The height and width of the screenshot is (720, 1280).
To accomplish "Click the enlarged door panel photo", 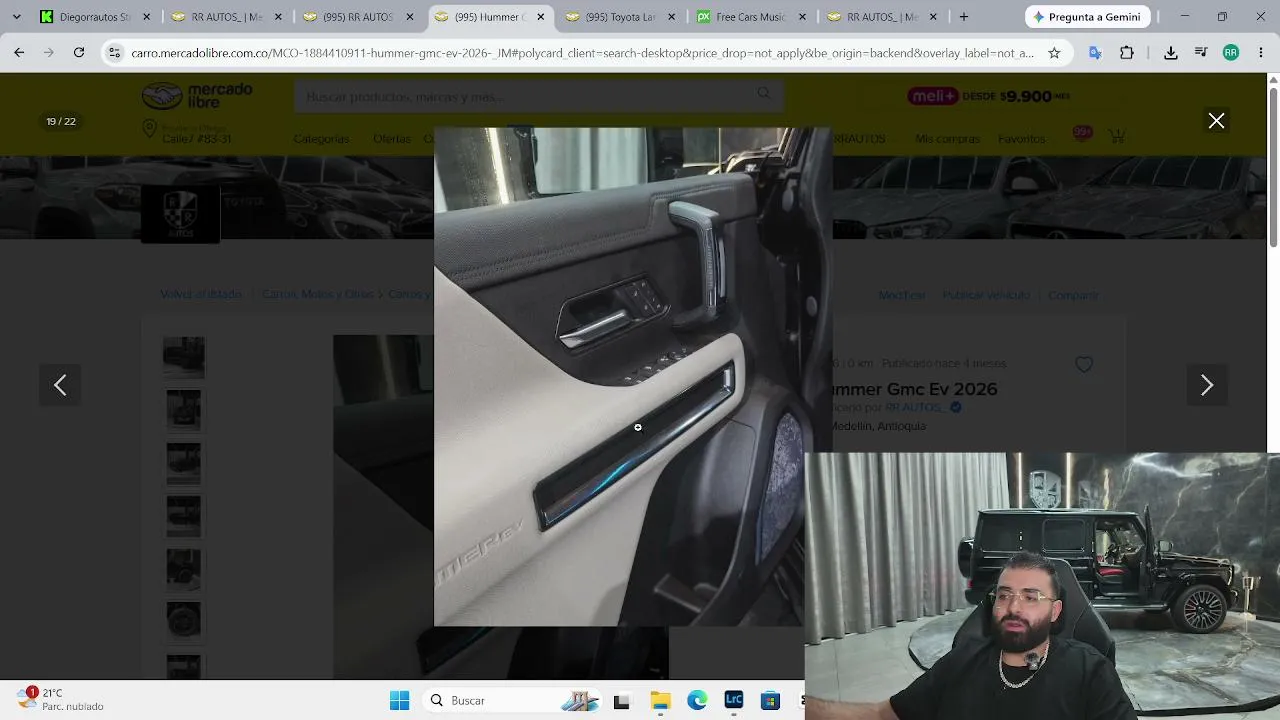I will click(x=633, y=377).
